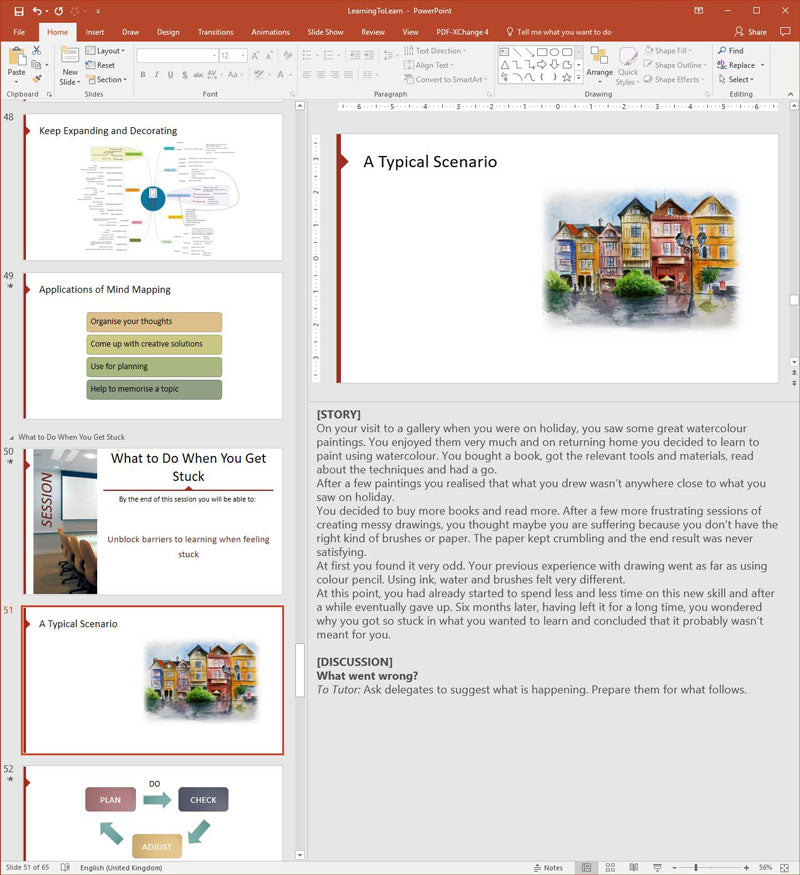Image resolution: width=800 pixels, height=875 pixels.
Task: Decrease font size with small A
Action: [x=269, y=56]
